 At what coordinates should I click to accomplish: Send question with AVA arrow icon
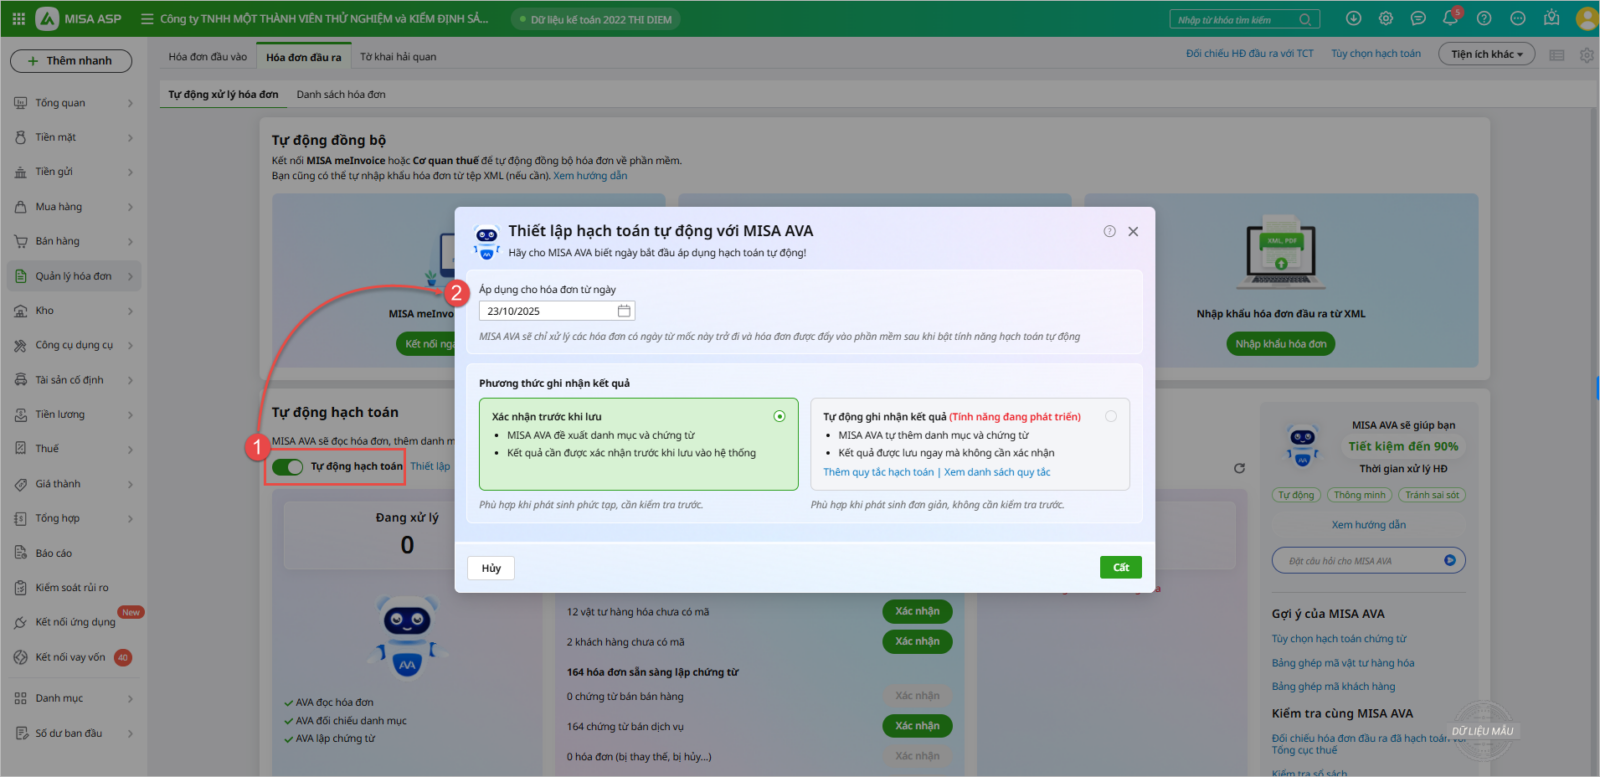[x=1449, y=560]
